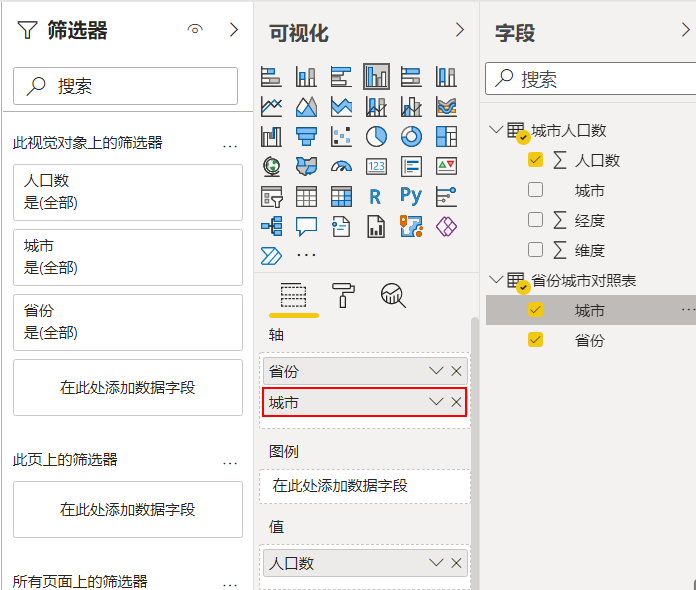The width and height of the screenshot is (696, 590).
Task: Switch to the Fields well tab
Action: pos(293,296)
